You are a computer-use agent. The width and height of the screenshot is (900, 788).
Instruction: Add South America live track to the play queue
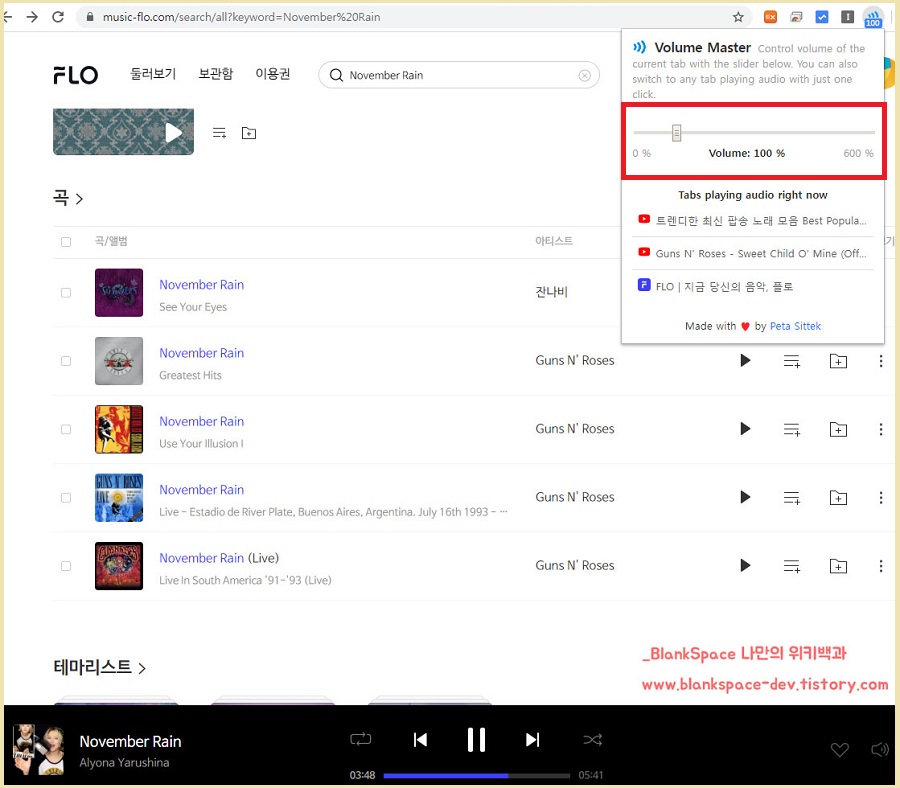click(x=792, y=566)
